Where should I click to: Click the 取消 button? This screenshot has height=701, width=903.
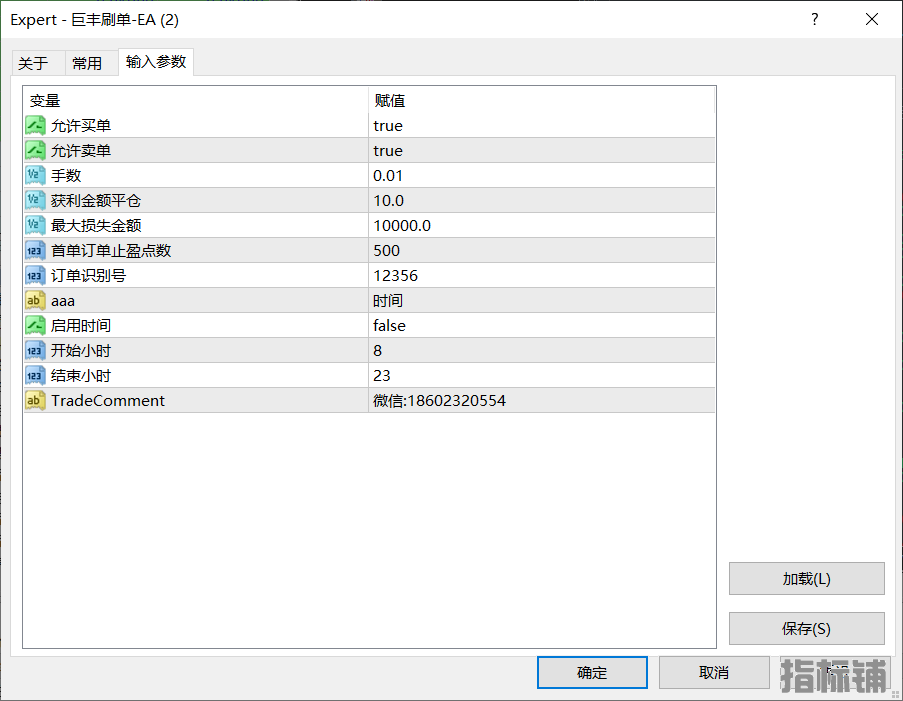[x=714, y=672]
